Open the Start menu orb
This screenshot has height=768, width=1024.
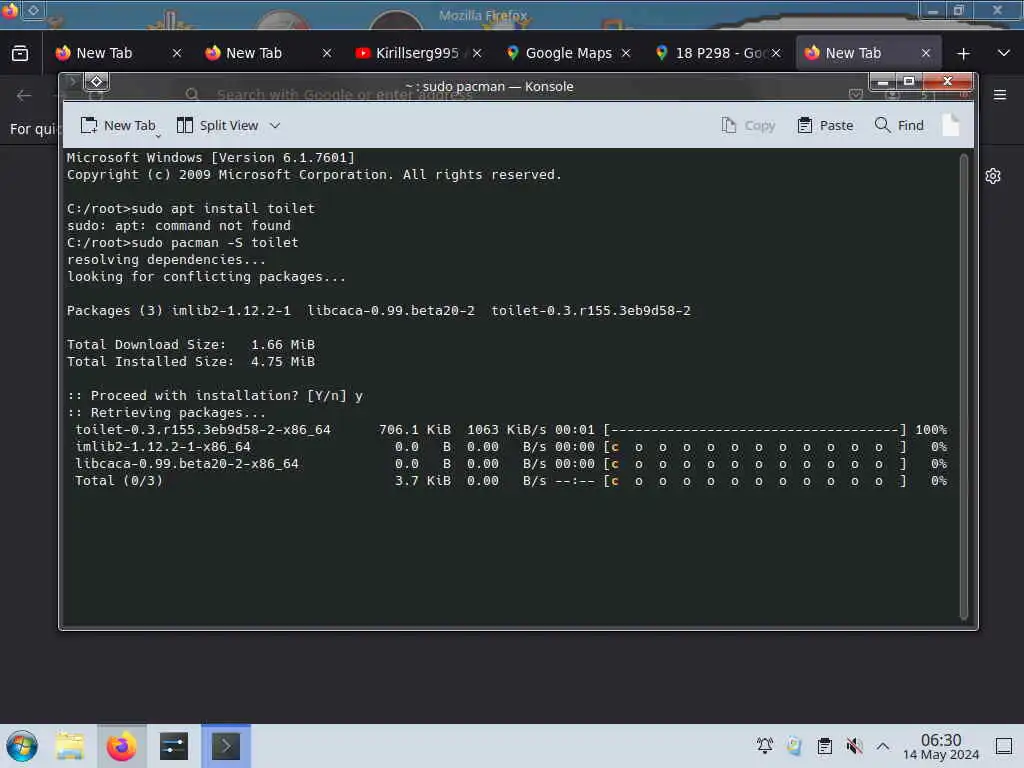coord(22,746)
